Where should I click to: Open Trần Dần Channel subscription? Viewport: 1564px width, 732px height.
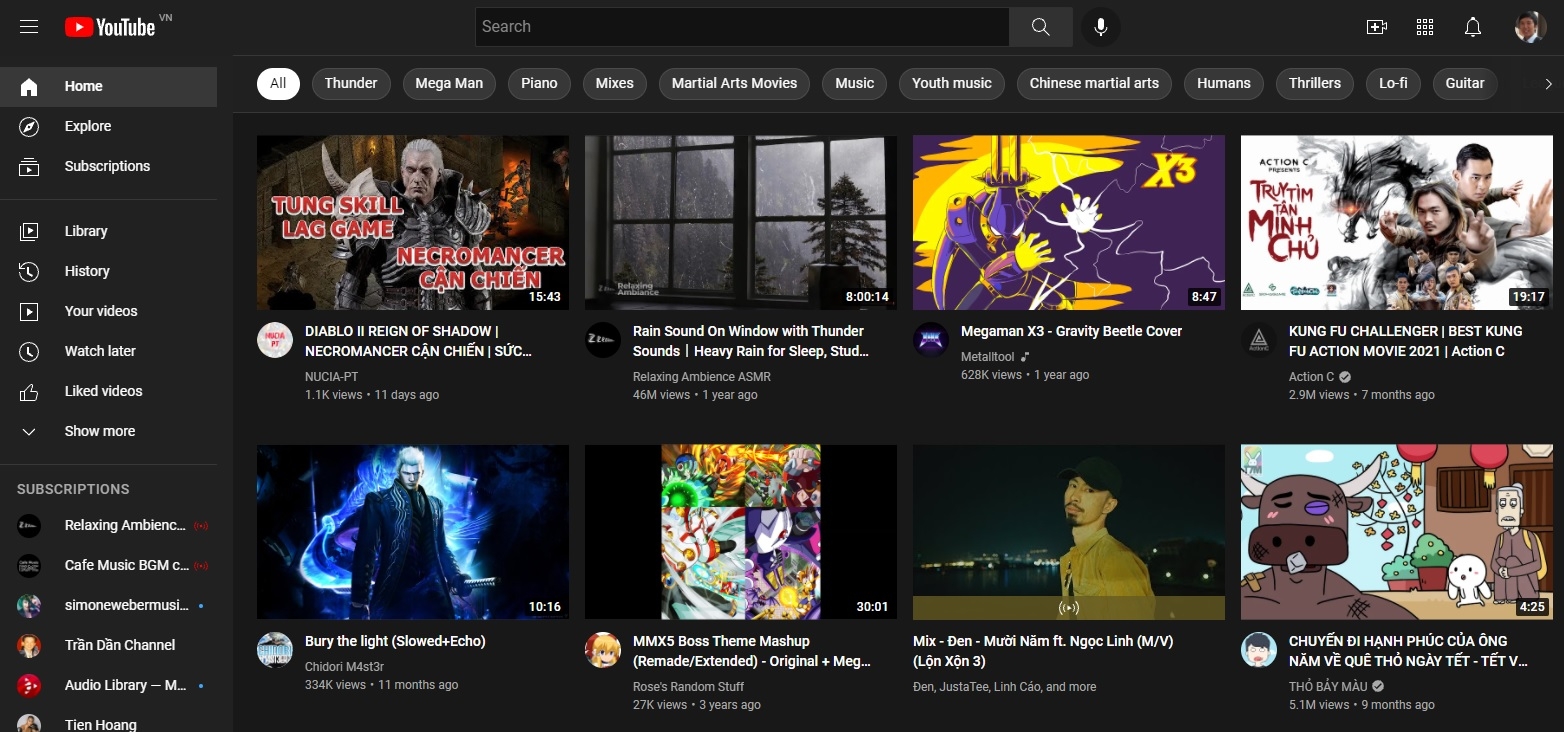click(108, 645)
